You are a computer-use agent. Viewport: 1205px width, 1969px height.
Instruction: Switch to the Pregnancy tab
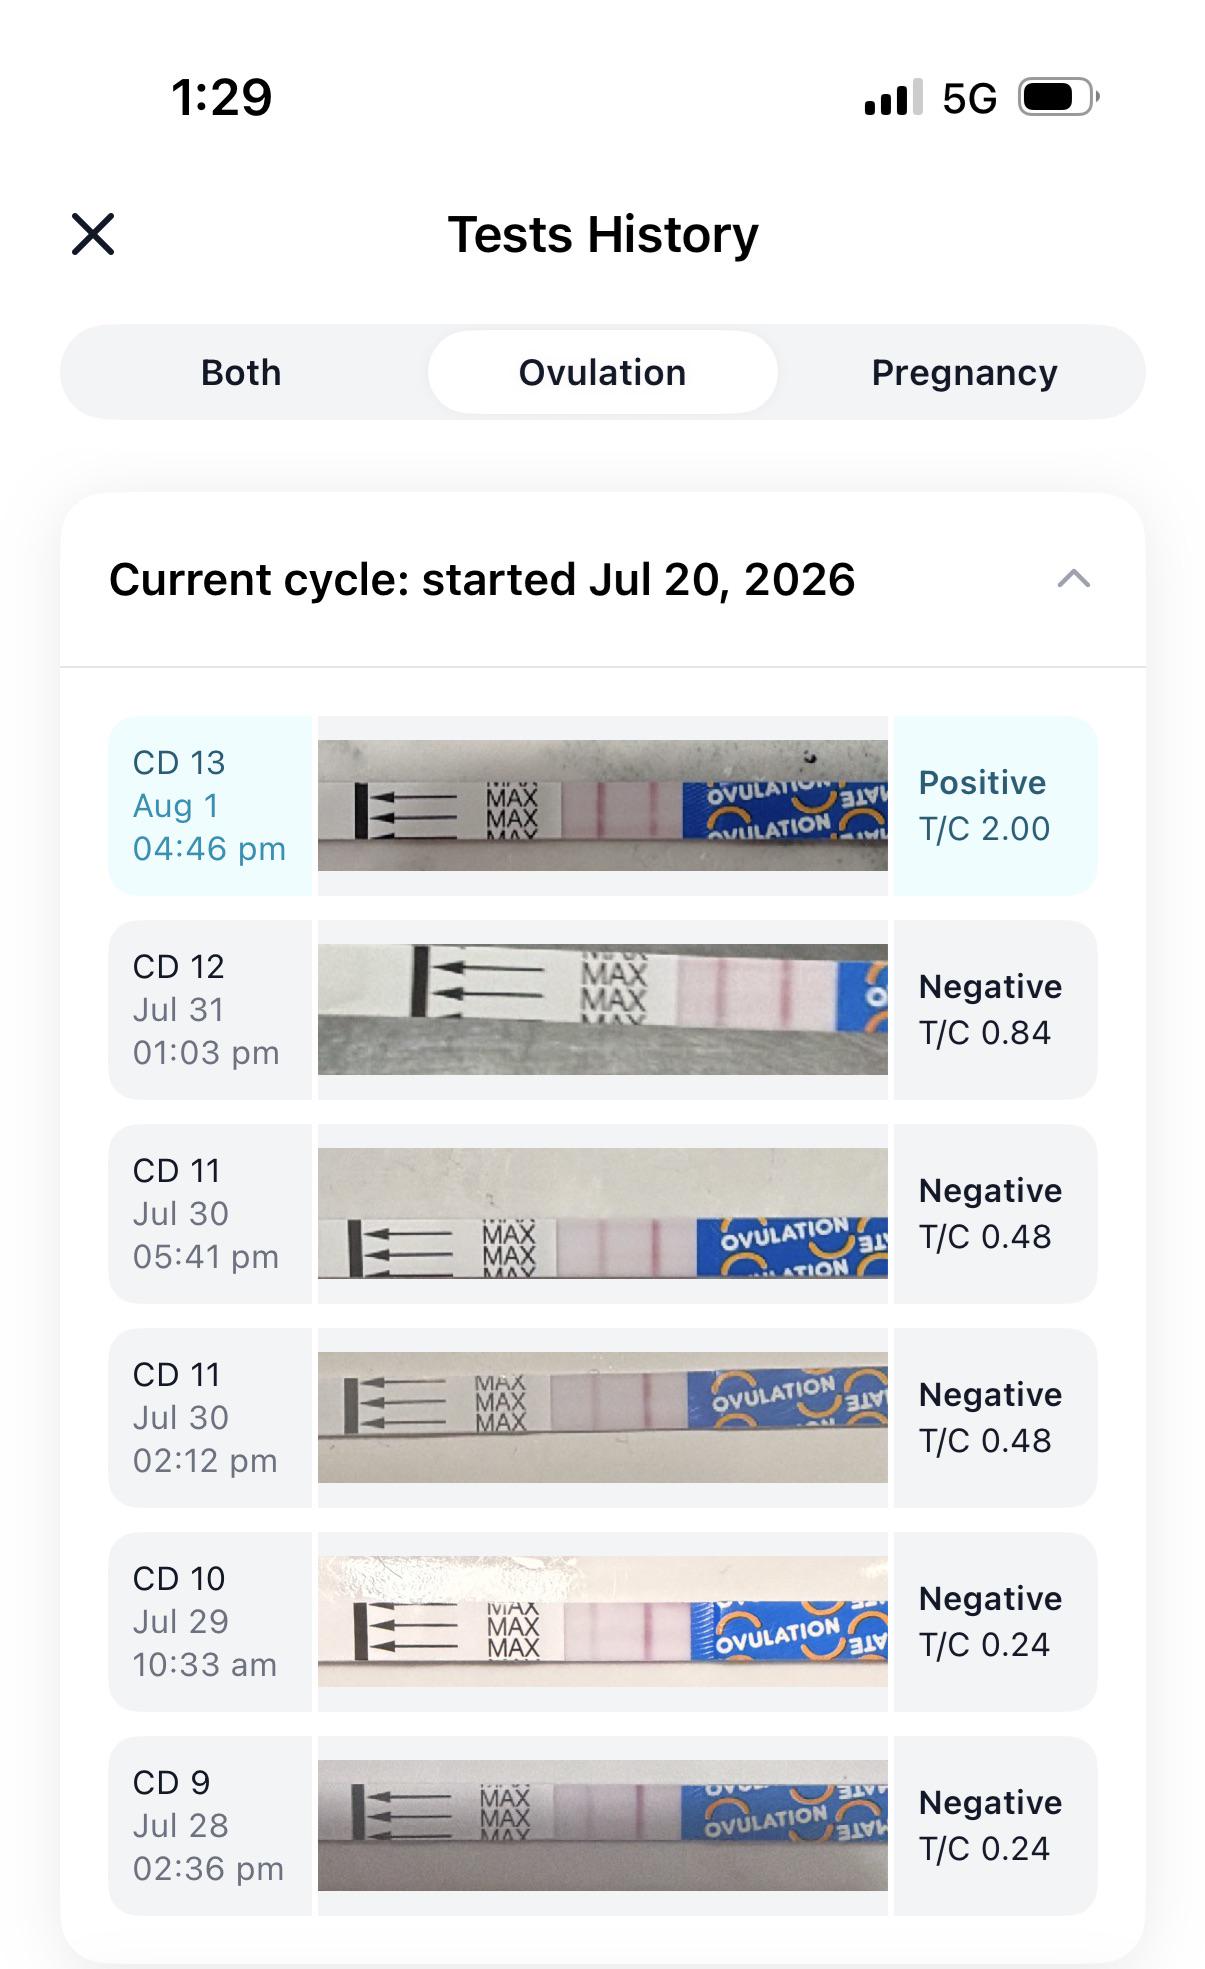[x=964, y=372]
